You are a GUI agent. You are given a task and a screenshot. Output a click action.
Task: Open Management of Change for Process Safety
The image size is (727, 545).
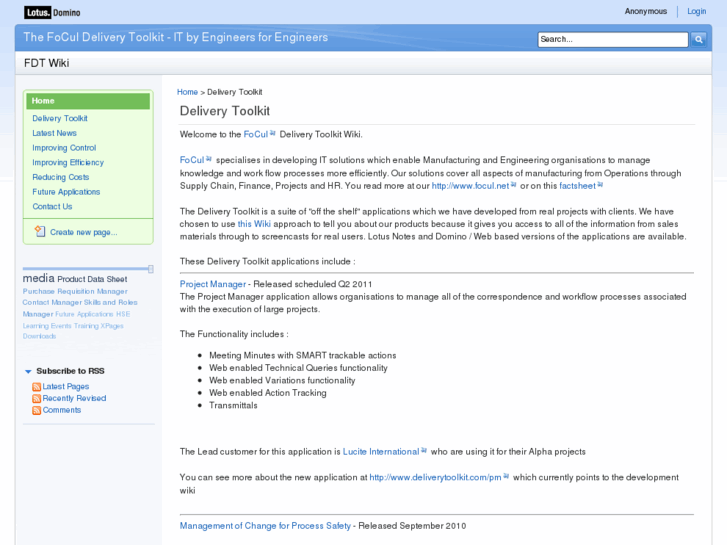[x=265, y=526]
